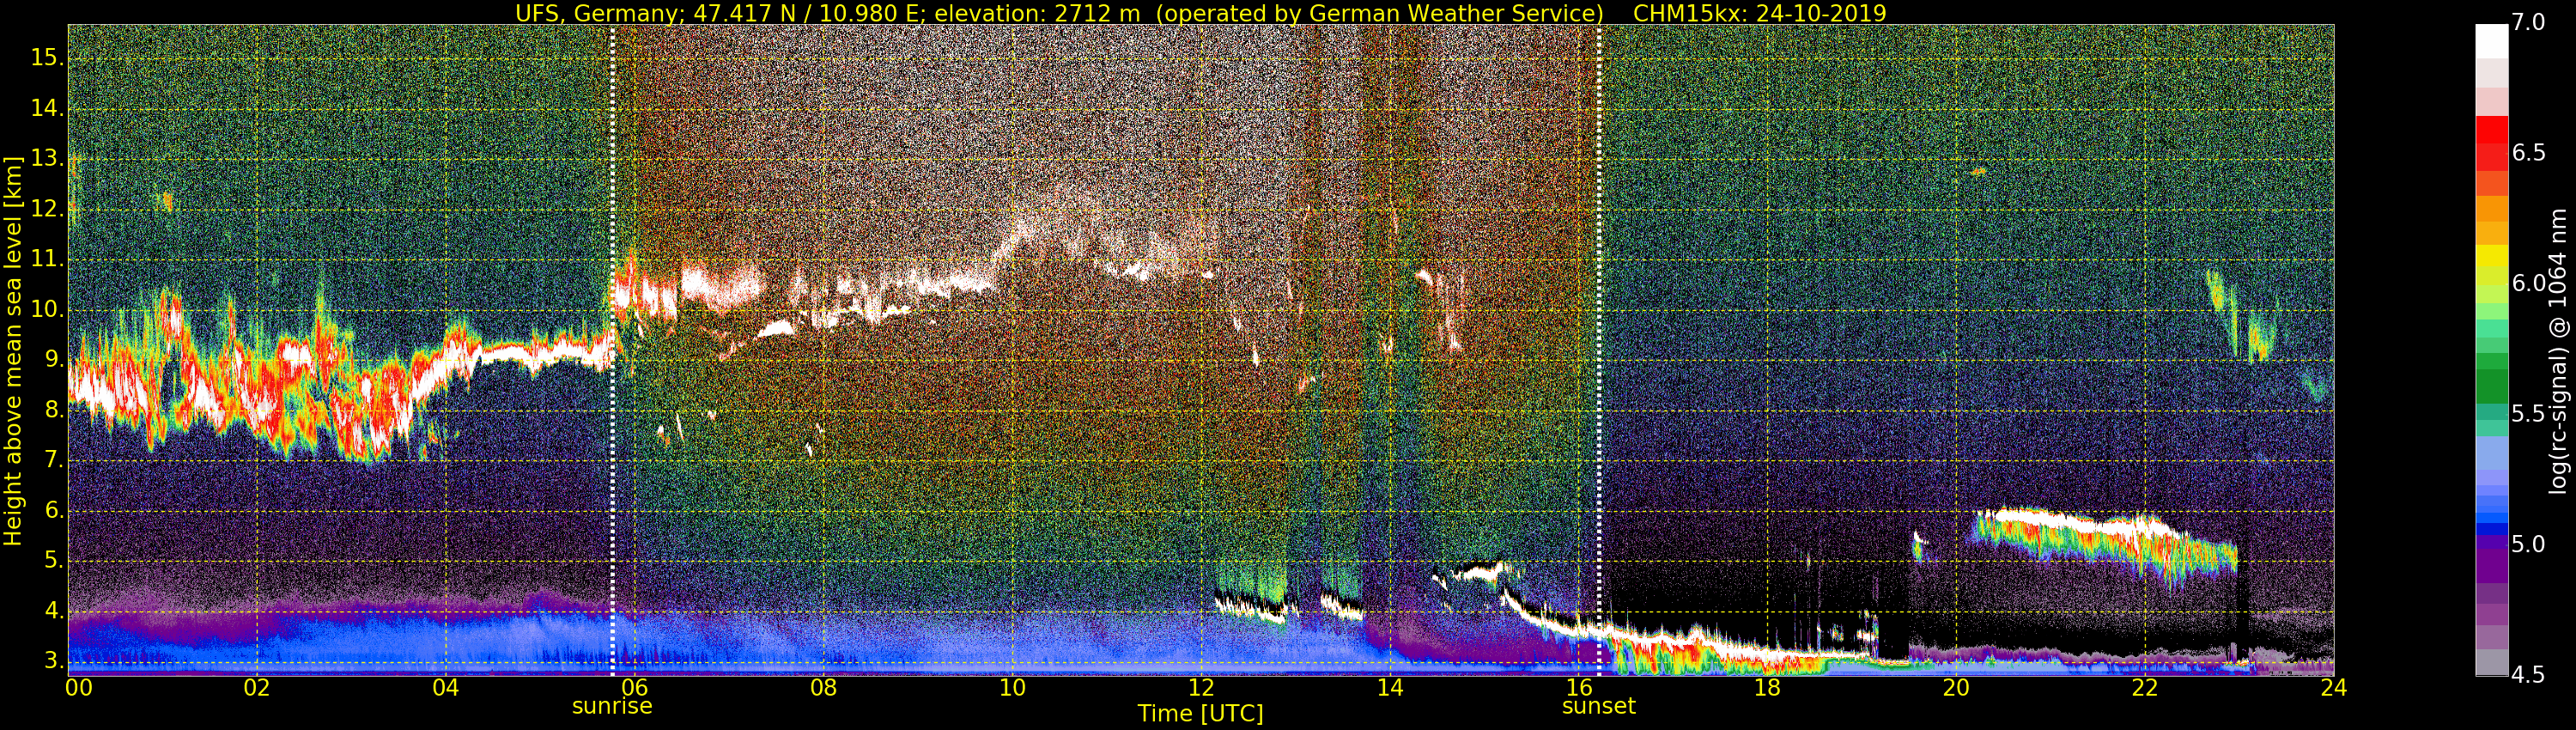This screenshot has width=2576, height=730.
Task: Click the white dotted sunset line
Action: coord(1599,350)
